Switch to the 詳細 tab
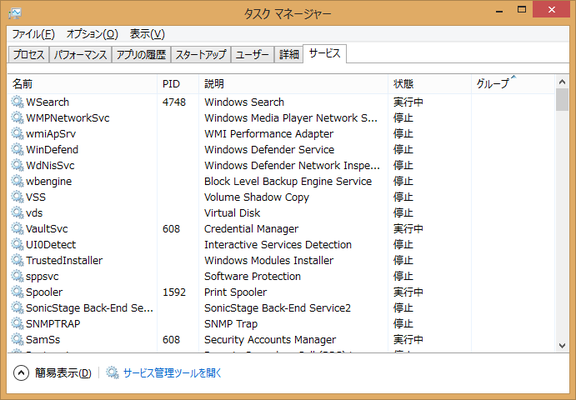The width and height of the screenshot is (576, 400). pos(289,55)
